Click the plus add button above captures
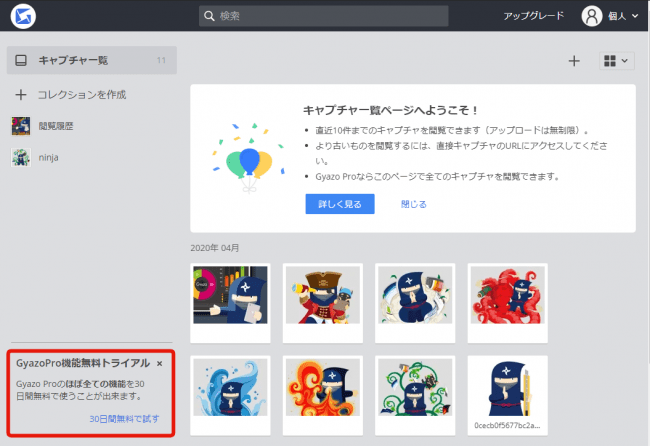 coord(574,61)
